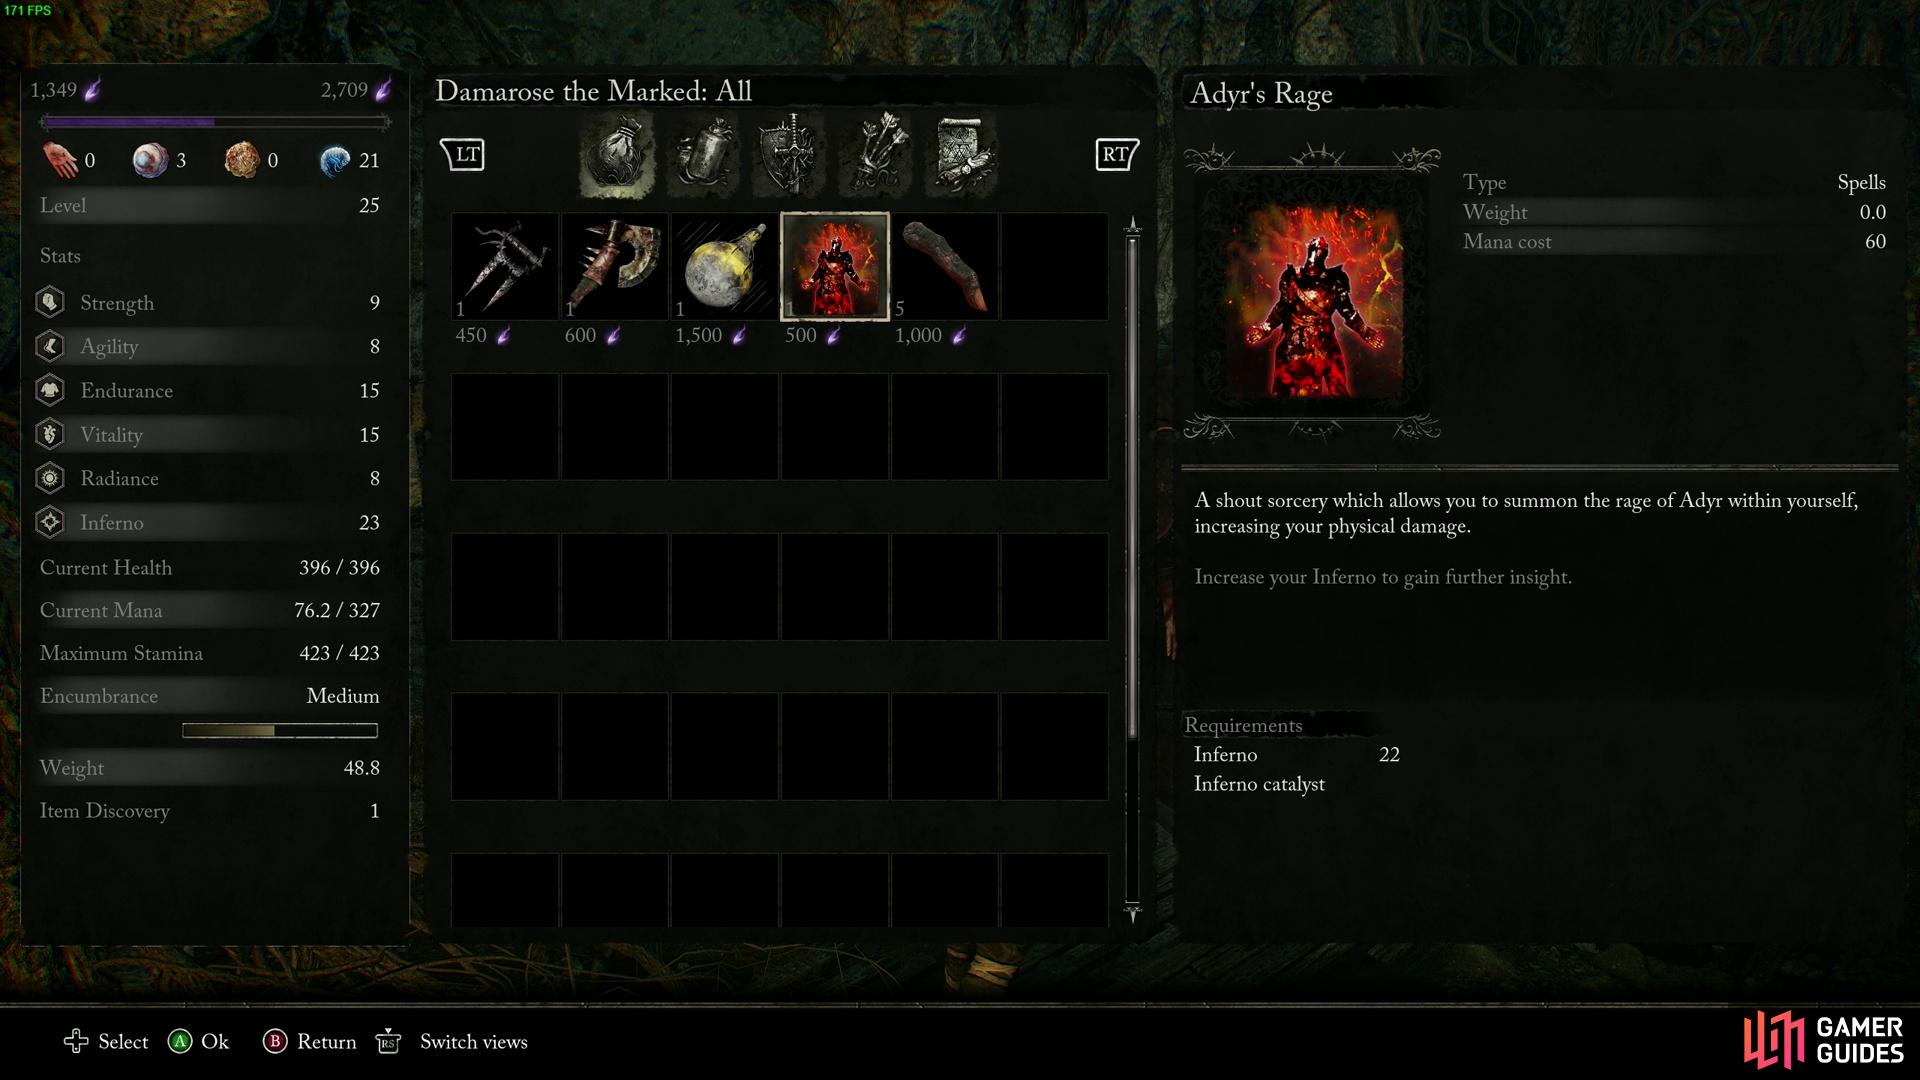Click the crossbow weapon icon
Screen dimensions: 1920x1080
point(505,266)
